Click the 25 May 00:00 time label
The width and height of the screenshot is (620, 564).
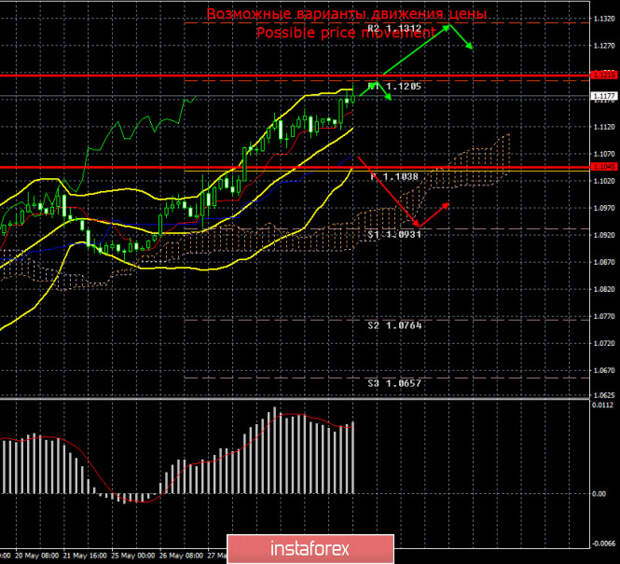click(x=133, y=554)
